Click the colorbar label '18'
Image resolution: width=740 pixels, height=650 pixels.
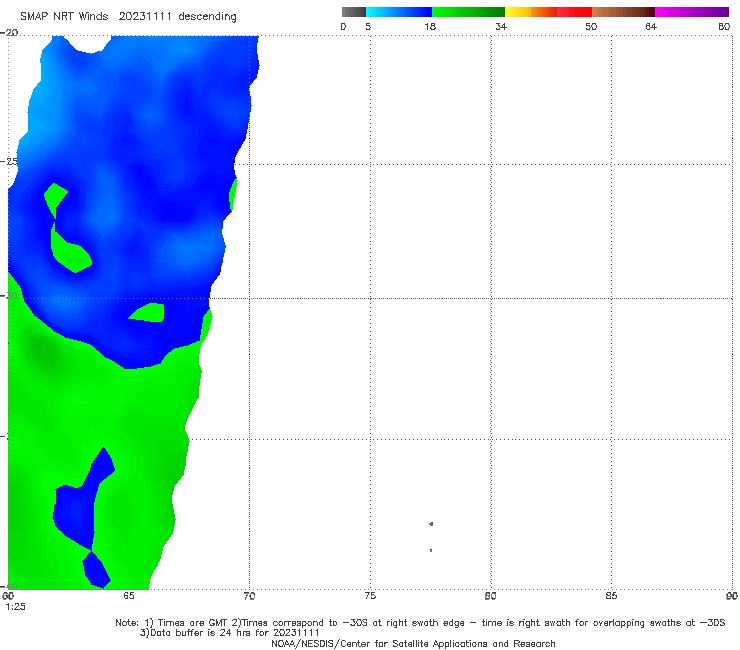pyautogui.click(x=430, y=27)
